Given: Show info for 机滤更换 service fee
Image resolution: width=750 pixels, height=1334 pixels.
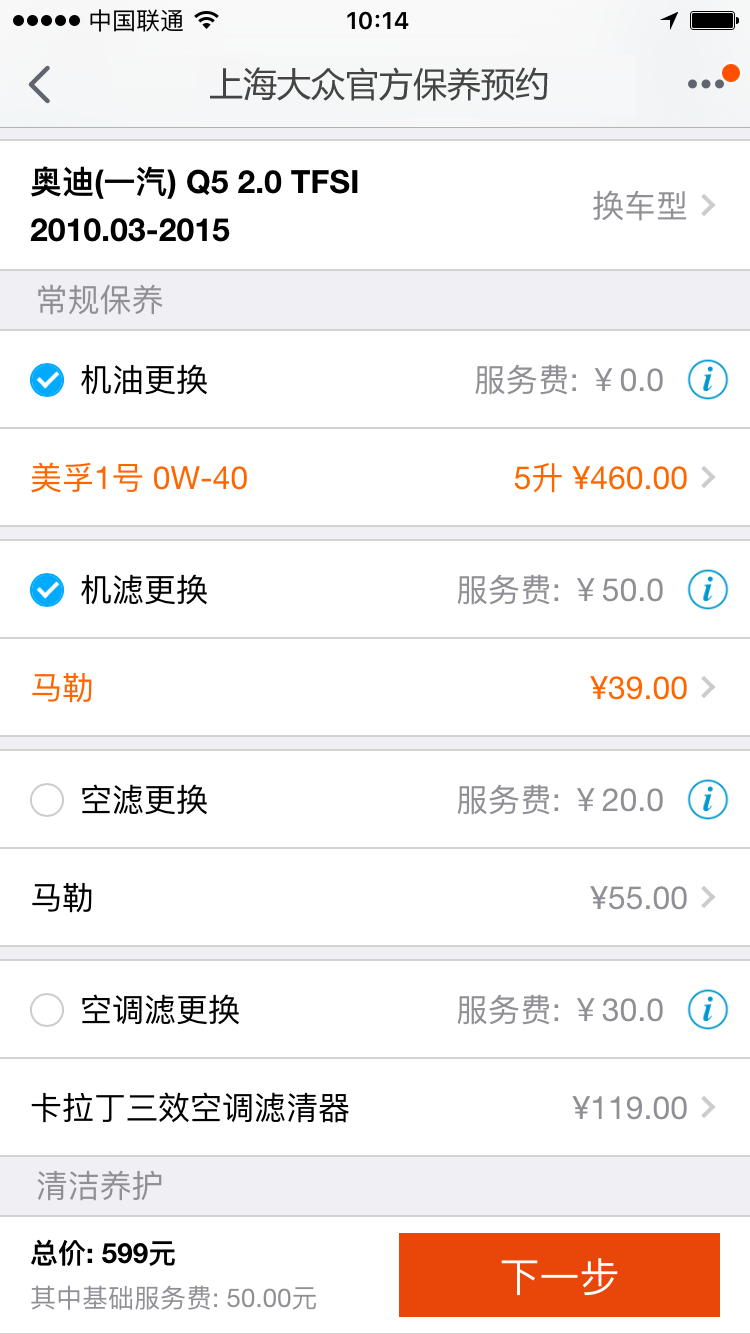Looking at the screenshot, I should tap(707, 590).
